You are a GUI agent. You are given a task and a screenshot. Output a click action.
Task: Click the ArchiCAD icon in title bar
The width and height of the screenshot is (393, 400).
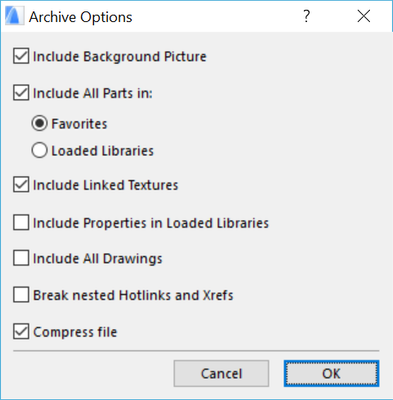(15, 16)
